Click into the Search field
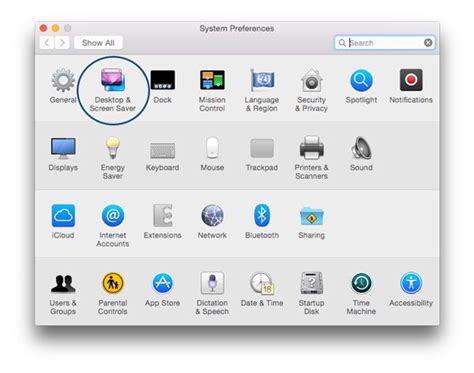 coord(384,43)
